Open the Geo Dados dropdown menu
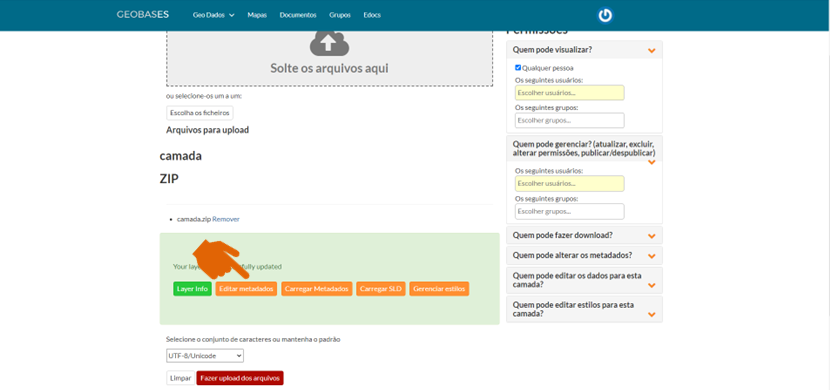The height and width of the screenshot is (390, 830). (213, 15)
